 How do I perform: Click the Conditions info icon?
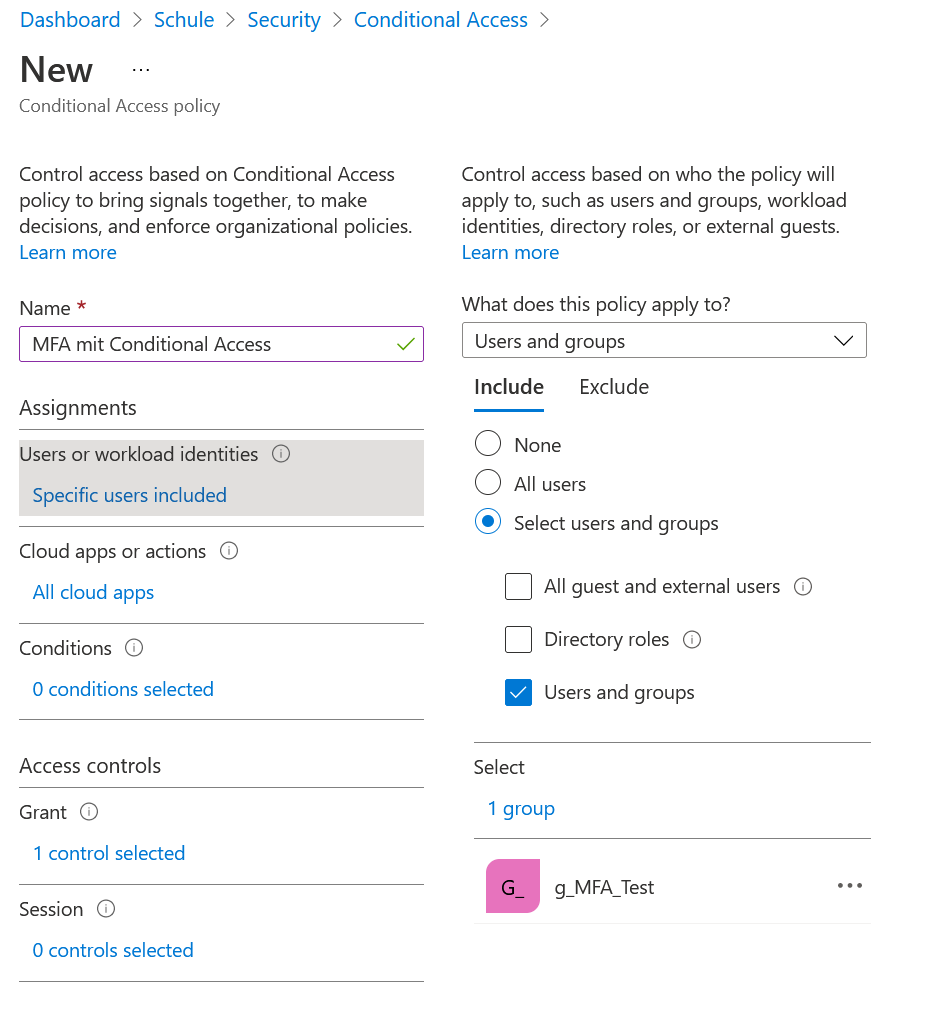(134, 648)
